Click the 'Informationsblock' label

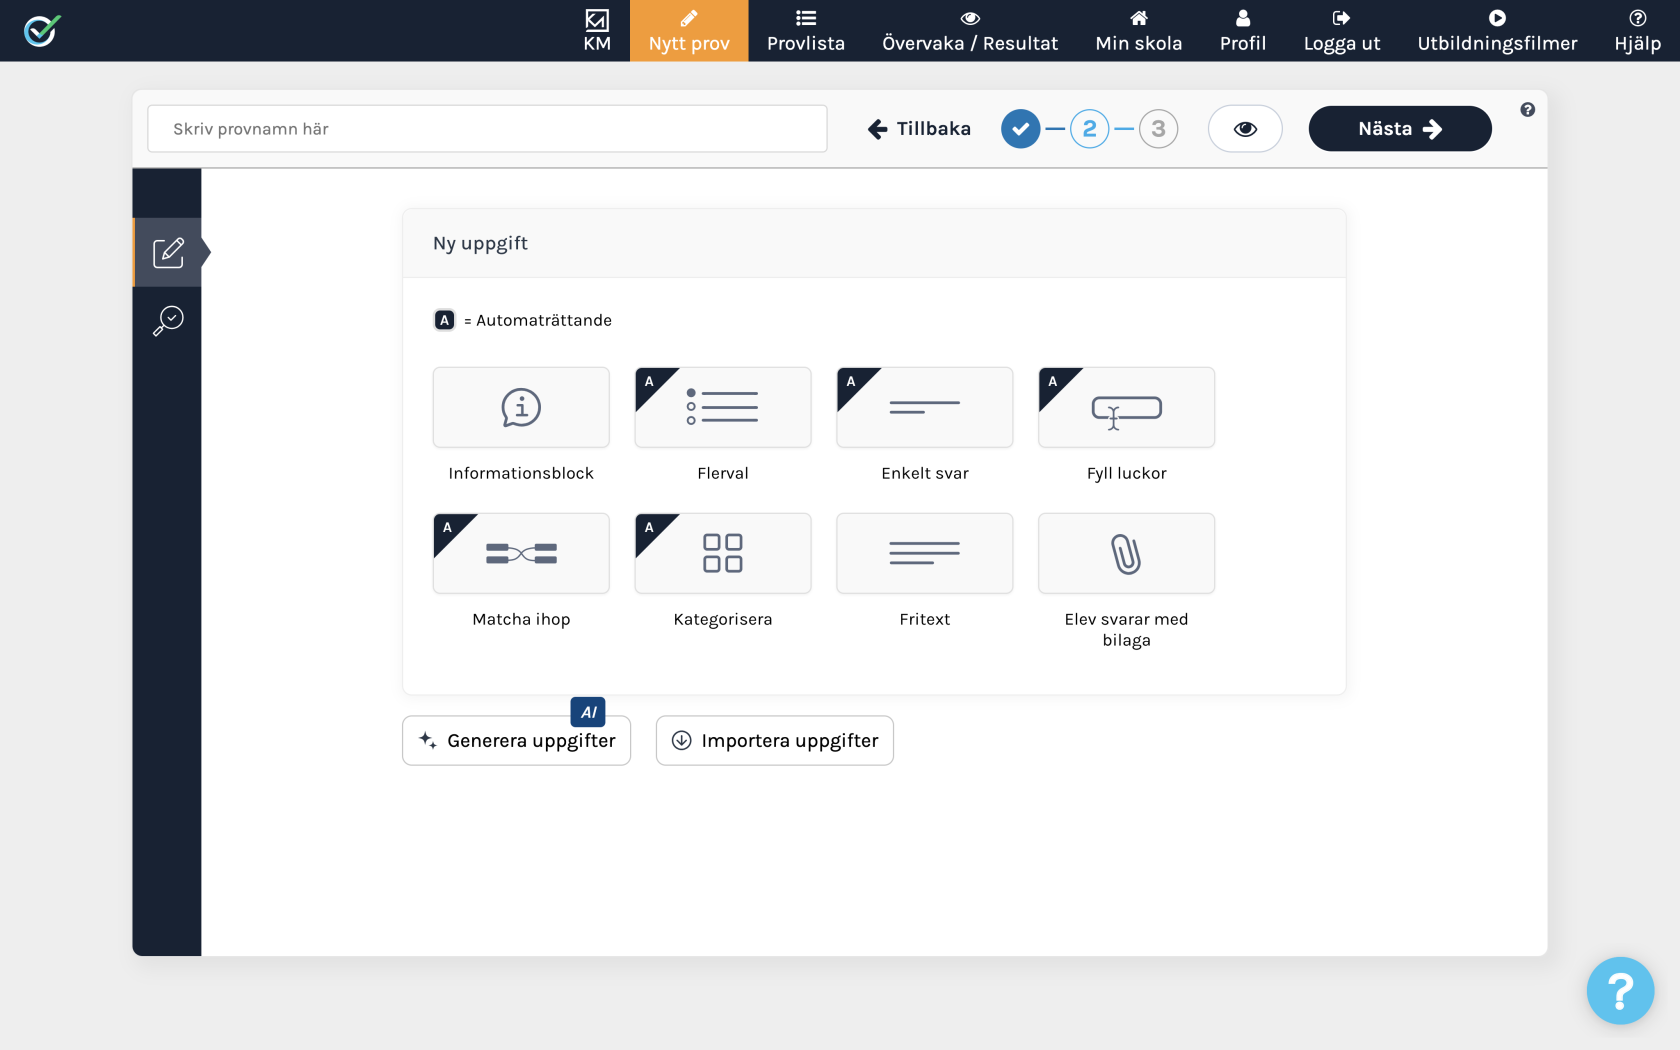tap(521, 473)
